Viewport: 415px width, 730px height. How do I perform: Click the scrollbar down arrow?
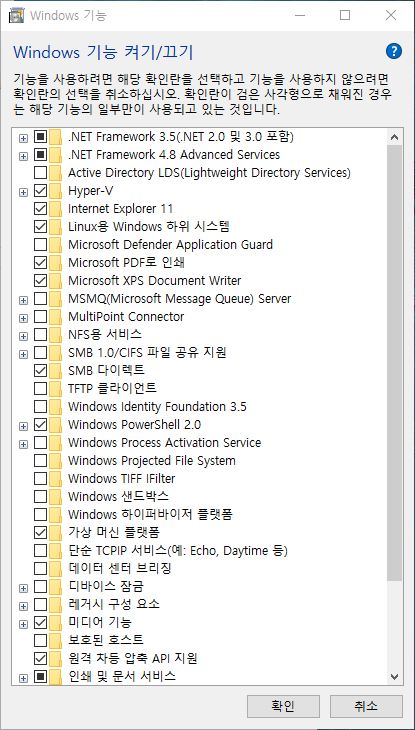pos(395,676)
